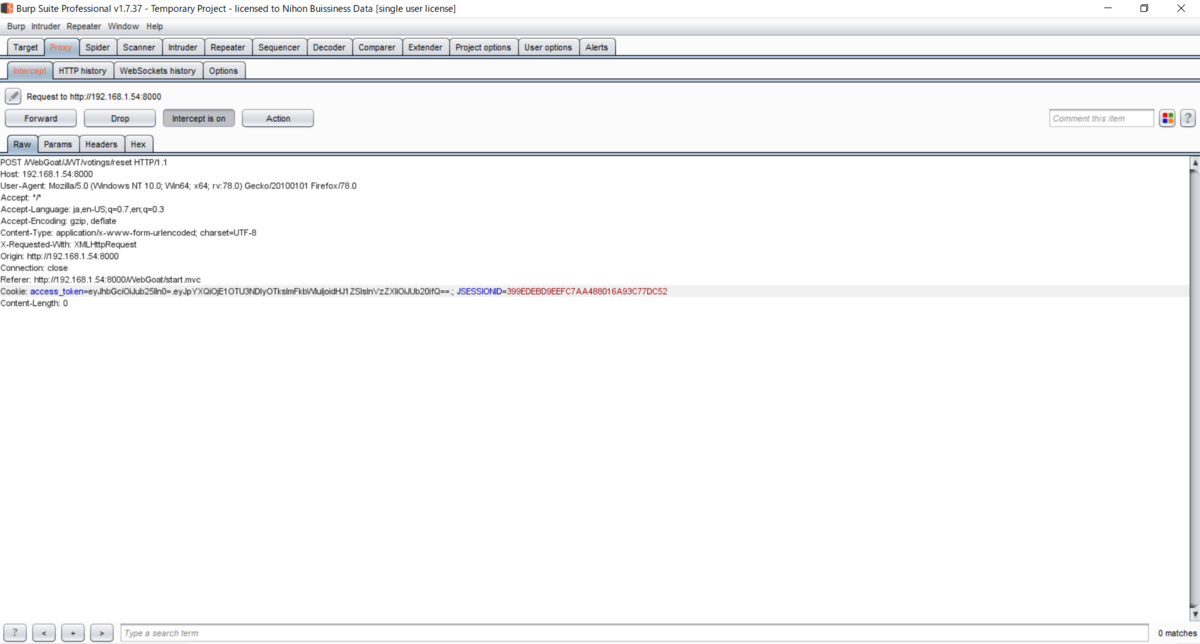Click the Content-Length: 0 line

pos(34,303)
